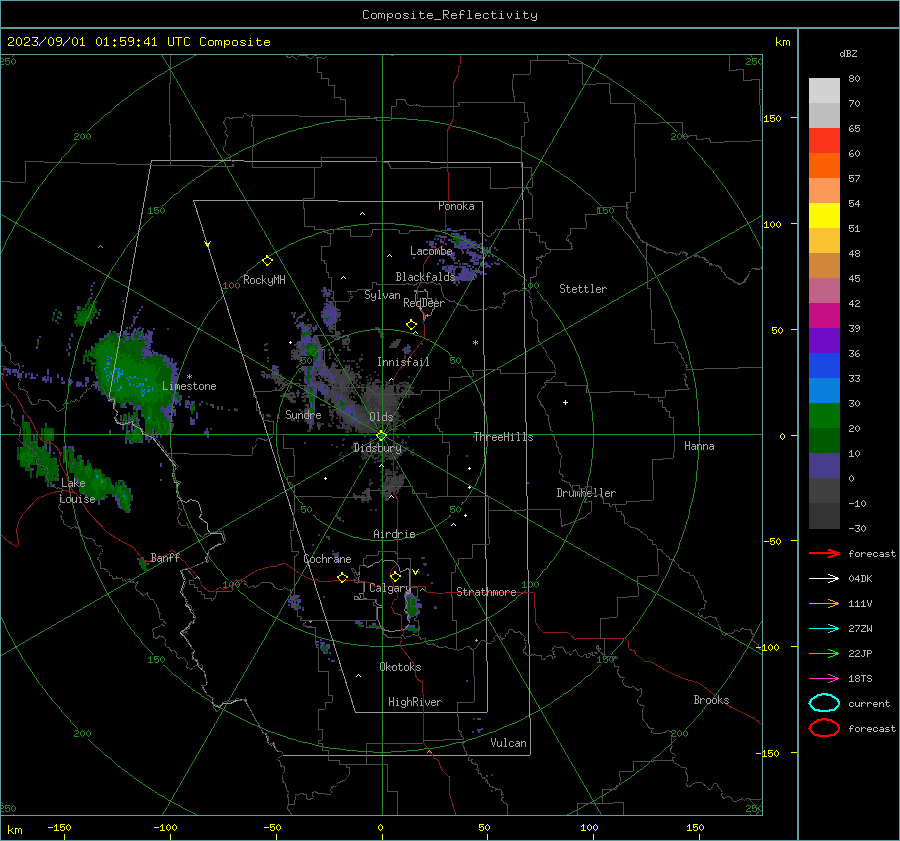Viewport: 900px width, 841px height.
Task: Click the Vulcan city label
Action: (509, 743)
